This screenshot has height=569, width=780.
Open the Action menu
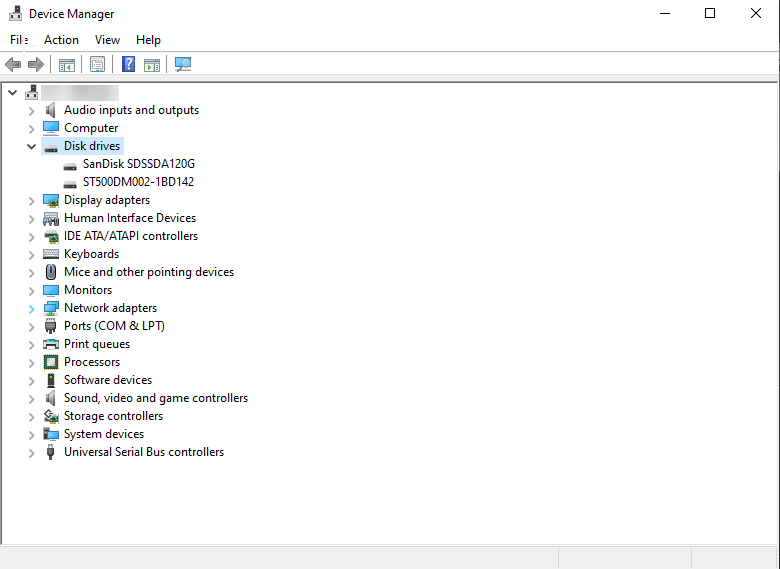coord(61,40)
